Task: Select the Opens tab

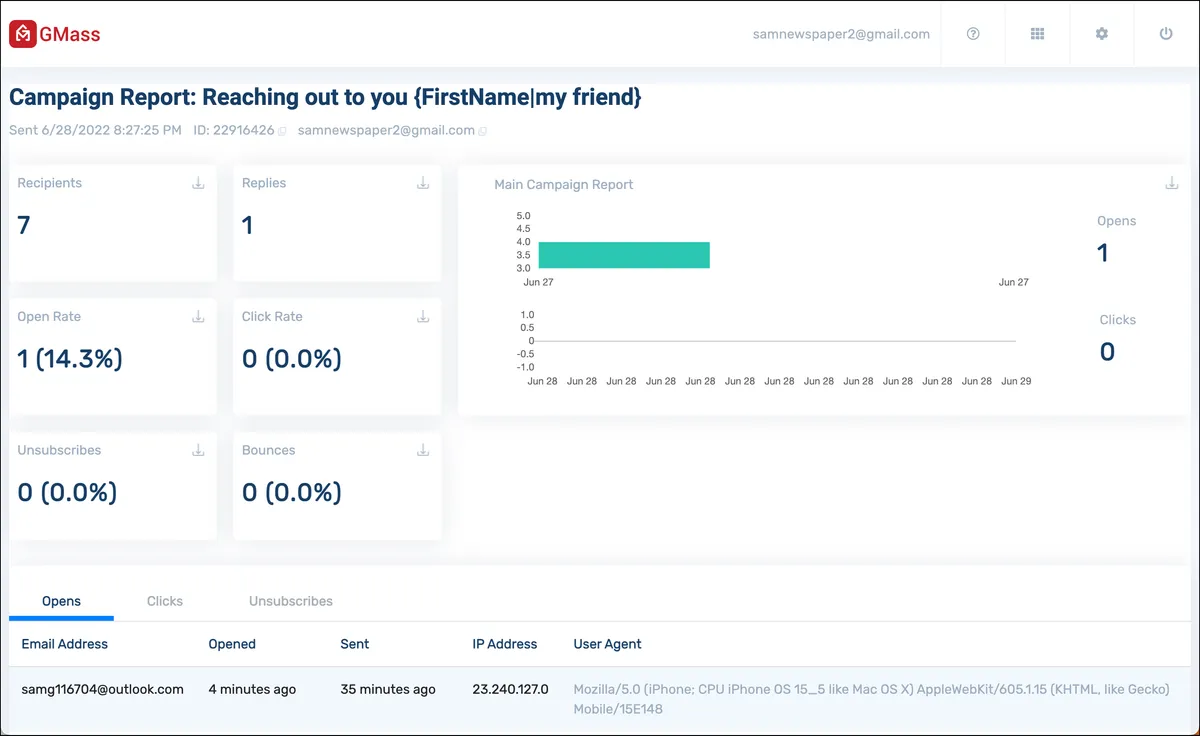Action: 61,601
